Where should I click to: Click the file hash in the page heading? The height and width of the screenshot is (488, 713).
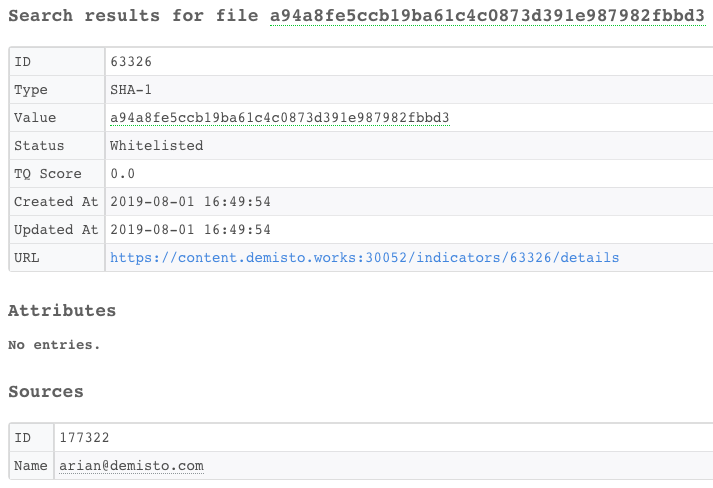pos(487,17)
